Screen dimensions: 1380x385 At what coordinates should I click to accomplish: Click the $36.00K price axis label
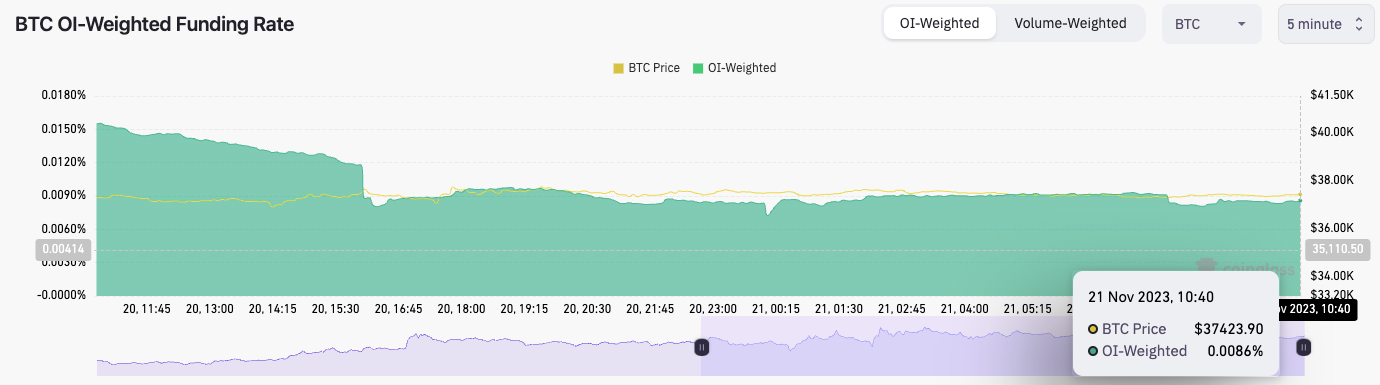coord(1331,228)
